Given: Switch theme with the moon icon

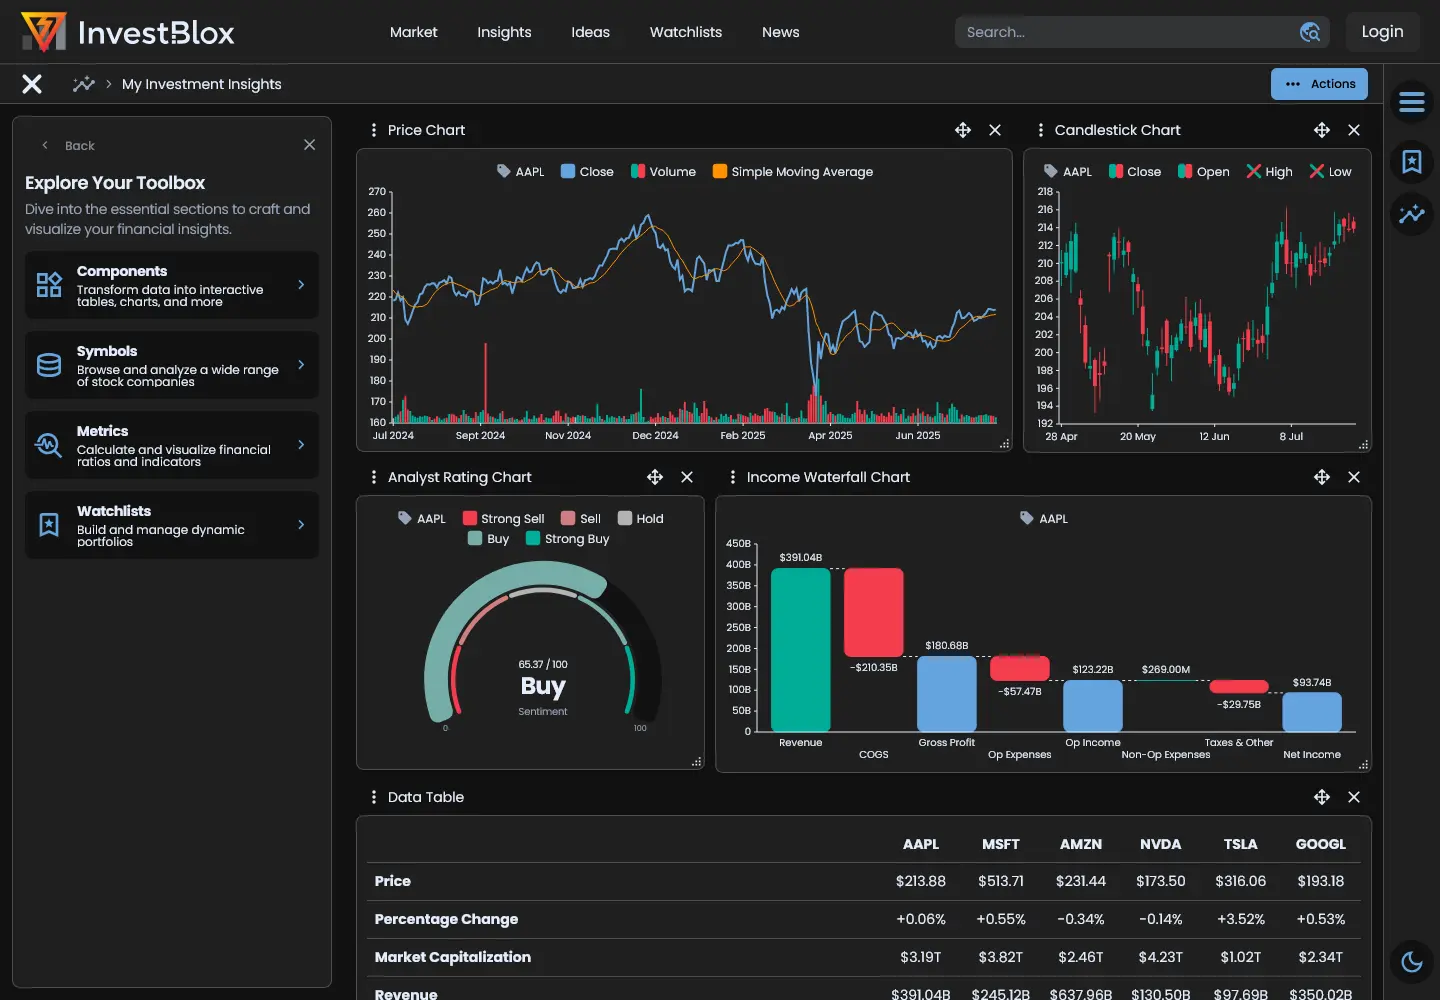Looking at the screenshot, I should tap(1412, 962).
